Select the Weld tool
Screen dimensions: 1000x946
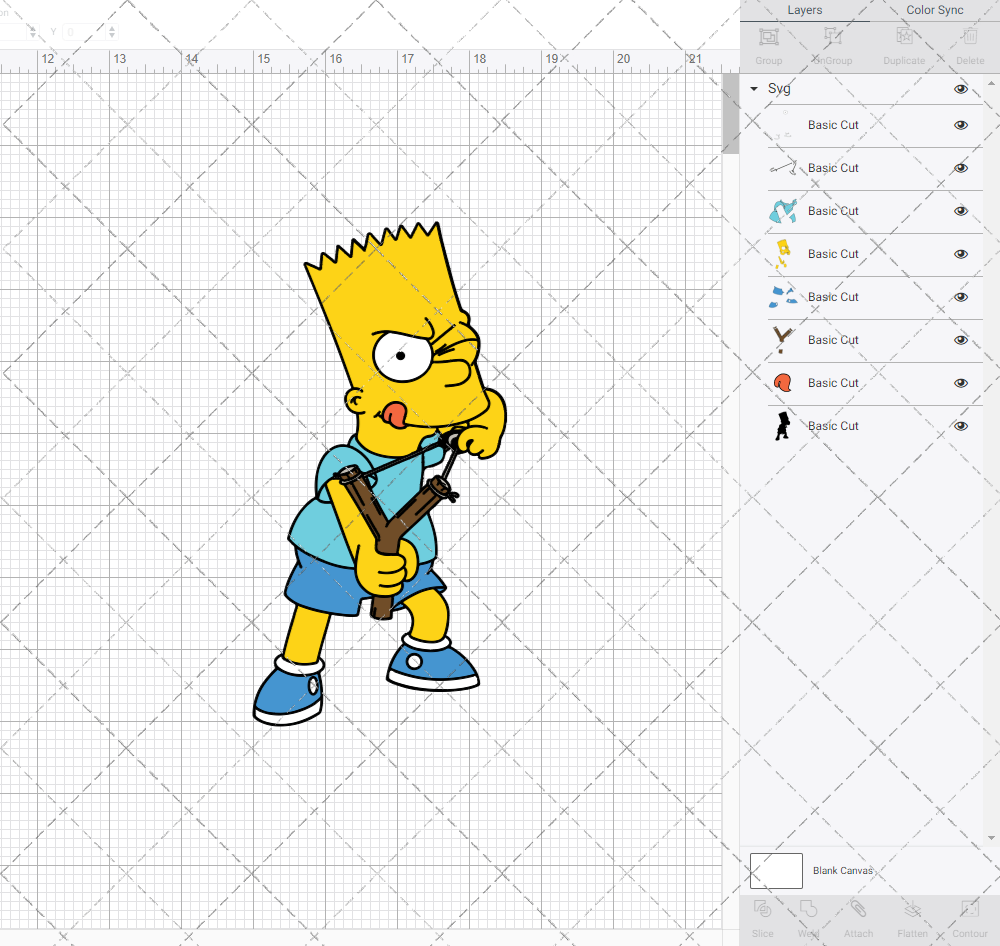tap(808, 915)
